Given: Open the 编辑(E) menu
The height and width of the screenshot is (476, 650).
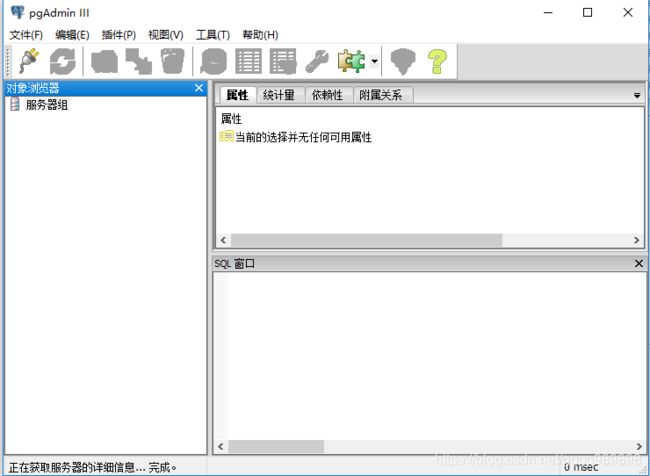Looking at the screenshot, I should tap(72, 35).
